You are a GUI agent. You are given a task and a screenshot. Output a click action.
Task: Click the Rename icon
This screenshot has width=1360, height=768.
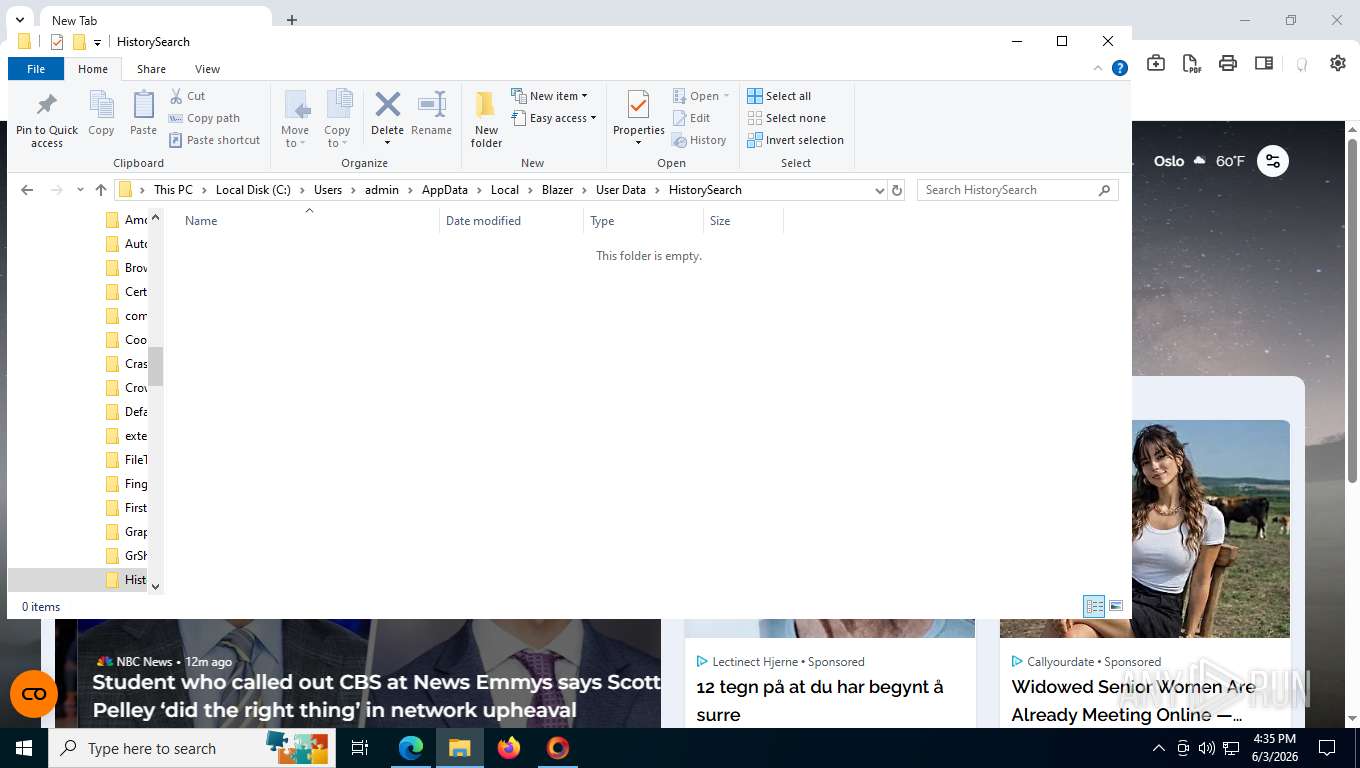click(x=431, y=104)
